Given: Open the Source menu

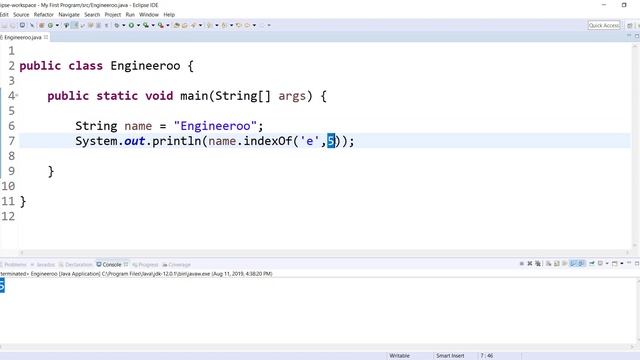Looking at the screenshot, I should tap(21, 15).
